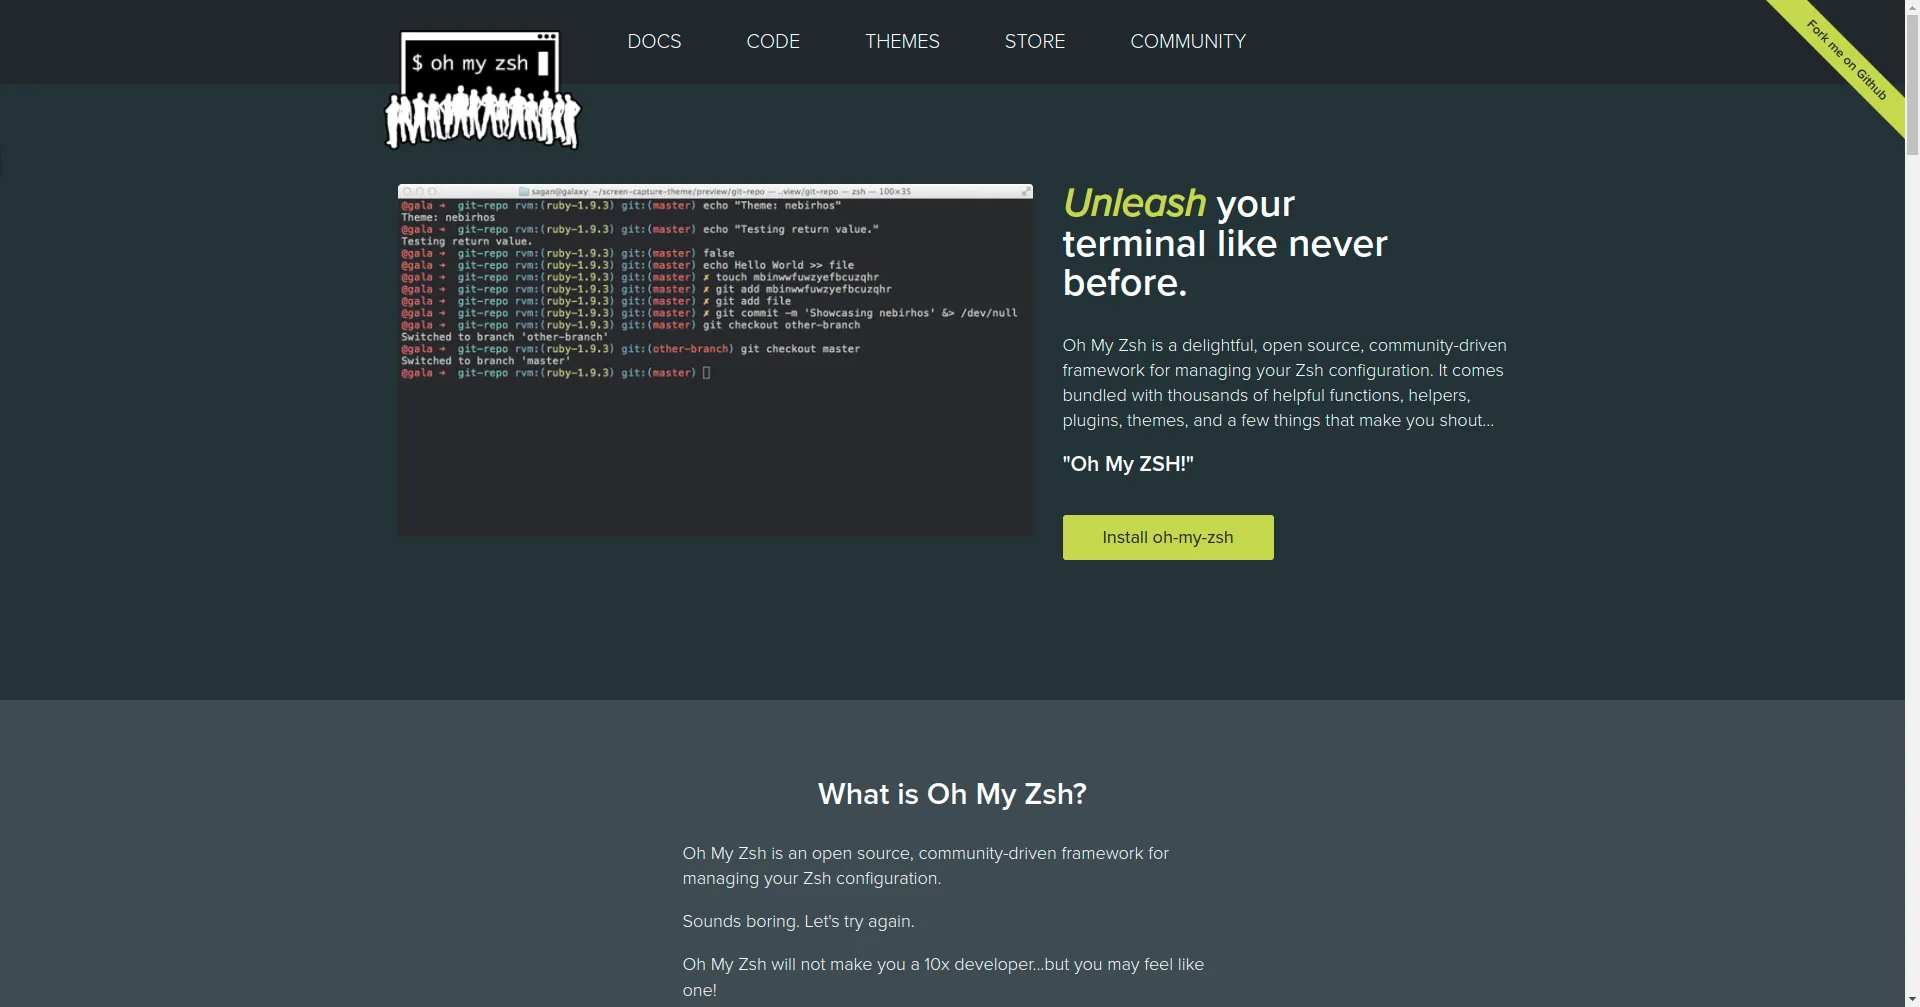
Task: Click the fullscreen arrows in terminal image titlebar
Action: pyautogui.click(x=1025, y=191)
